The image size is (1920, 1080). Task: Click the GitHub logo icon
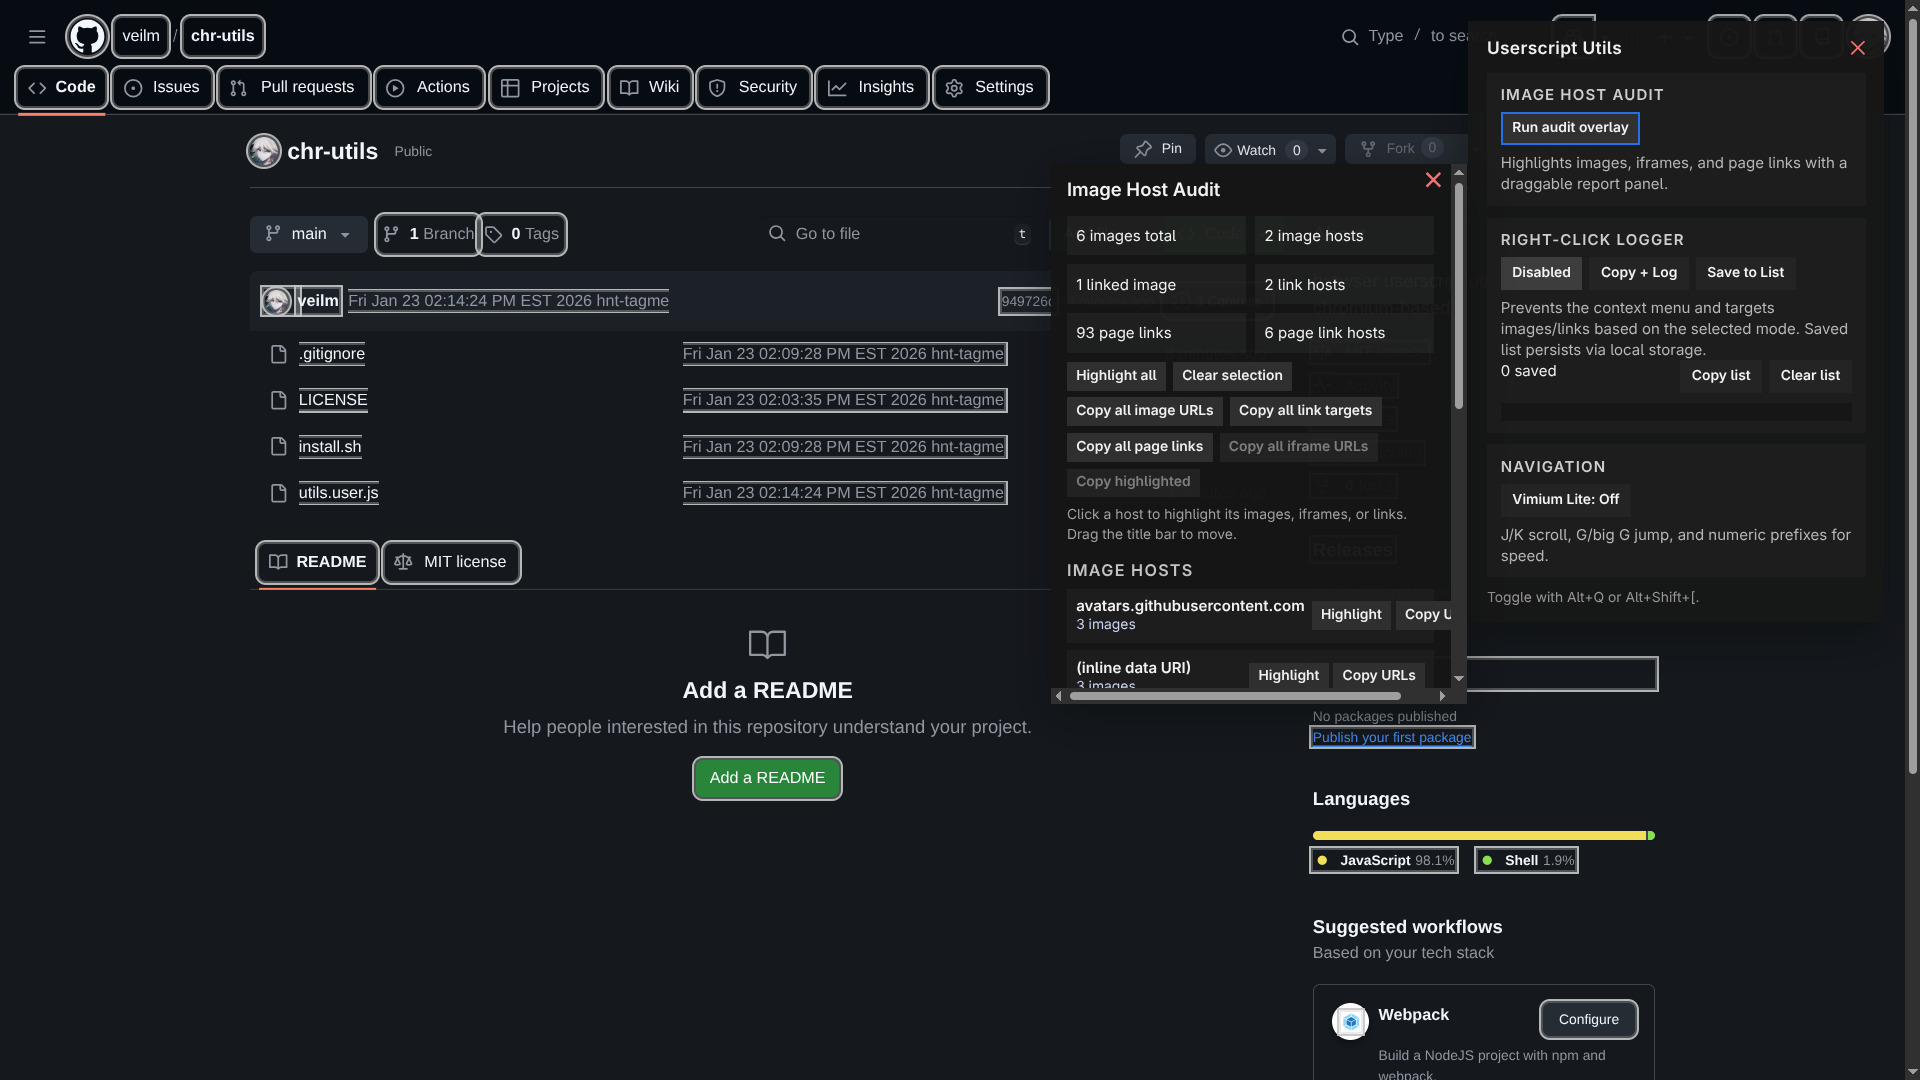point(87,37)
